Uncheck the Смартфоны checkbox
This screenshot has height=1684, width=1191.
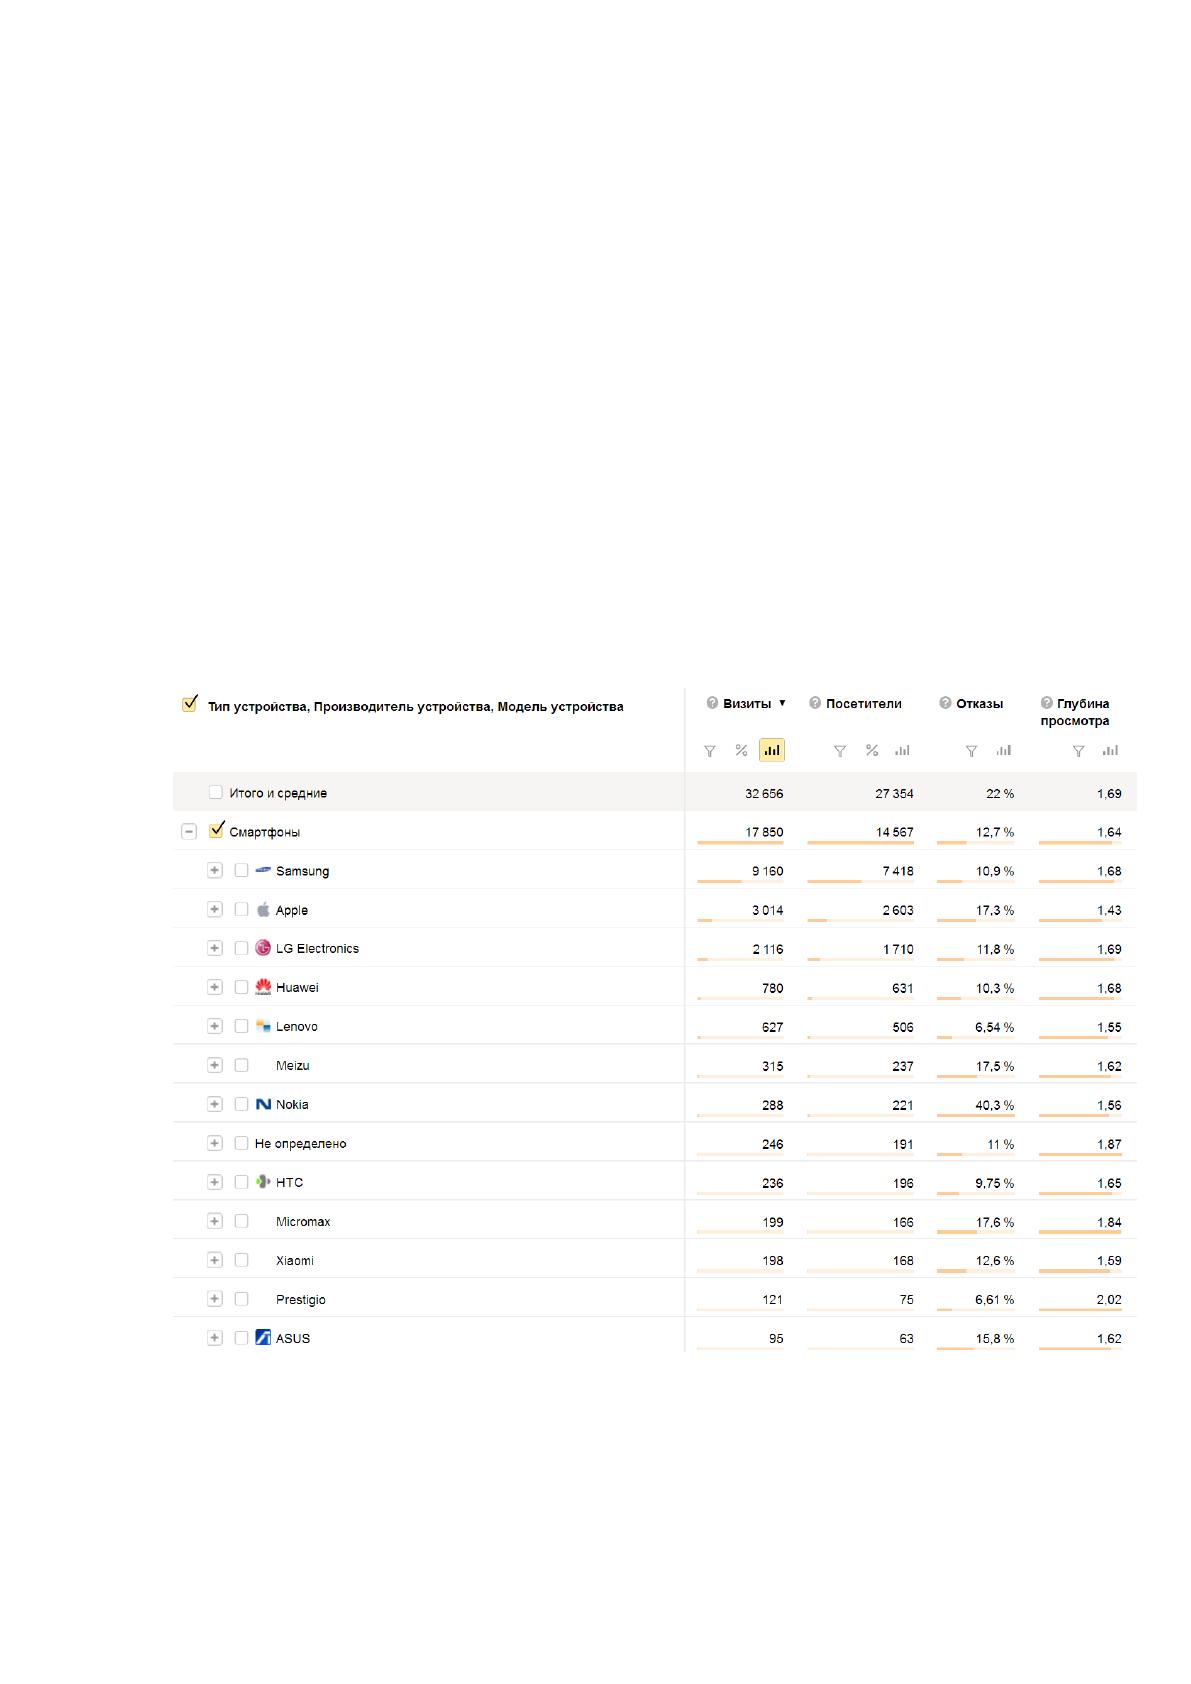click(x=216, y=830)
